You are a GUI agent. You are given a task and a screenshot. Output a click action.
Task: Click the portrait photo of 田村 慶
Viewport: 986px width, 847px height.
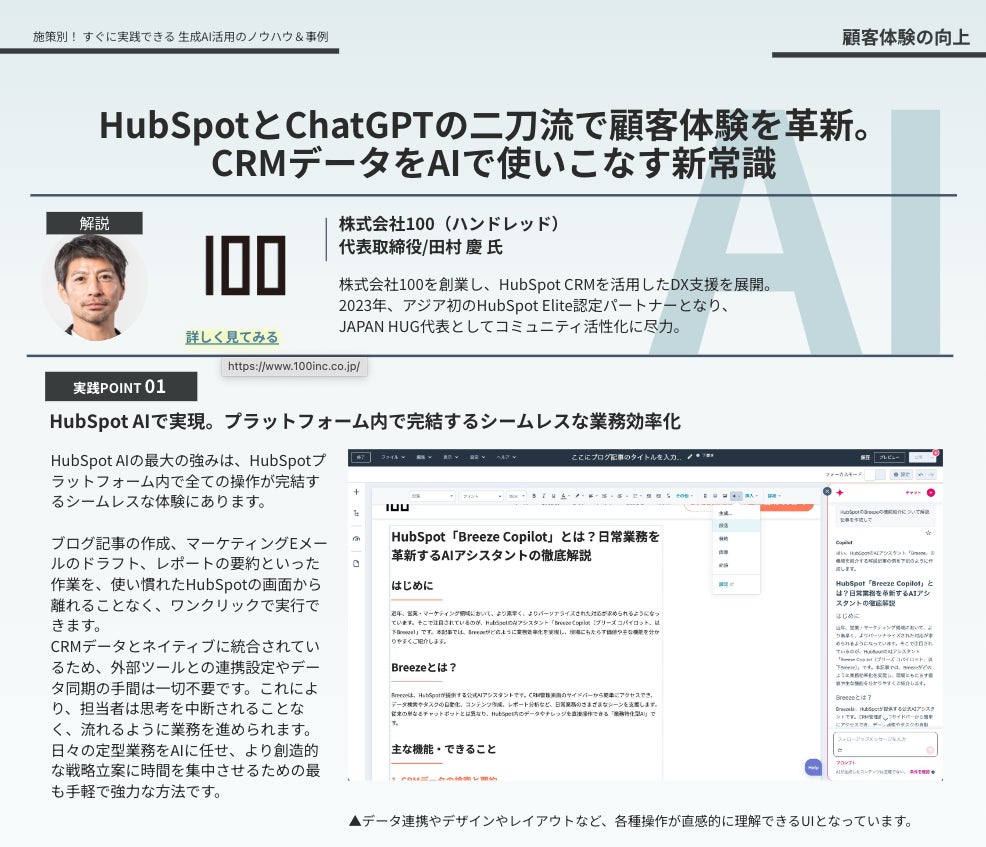coord(94,287)
